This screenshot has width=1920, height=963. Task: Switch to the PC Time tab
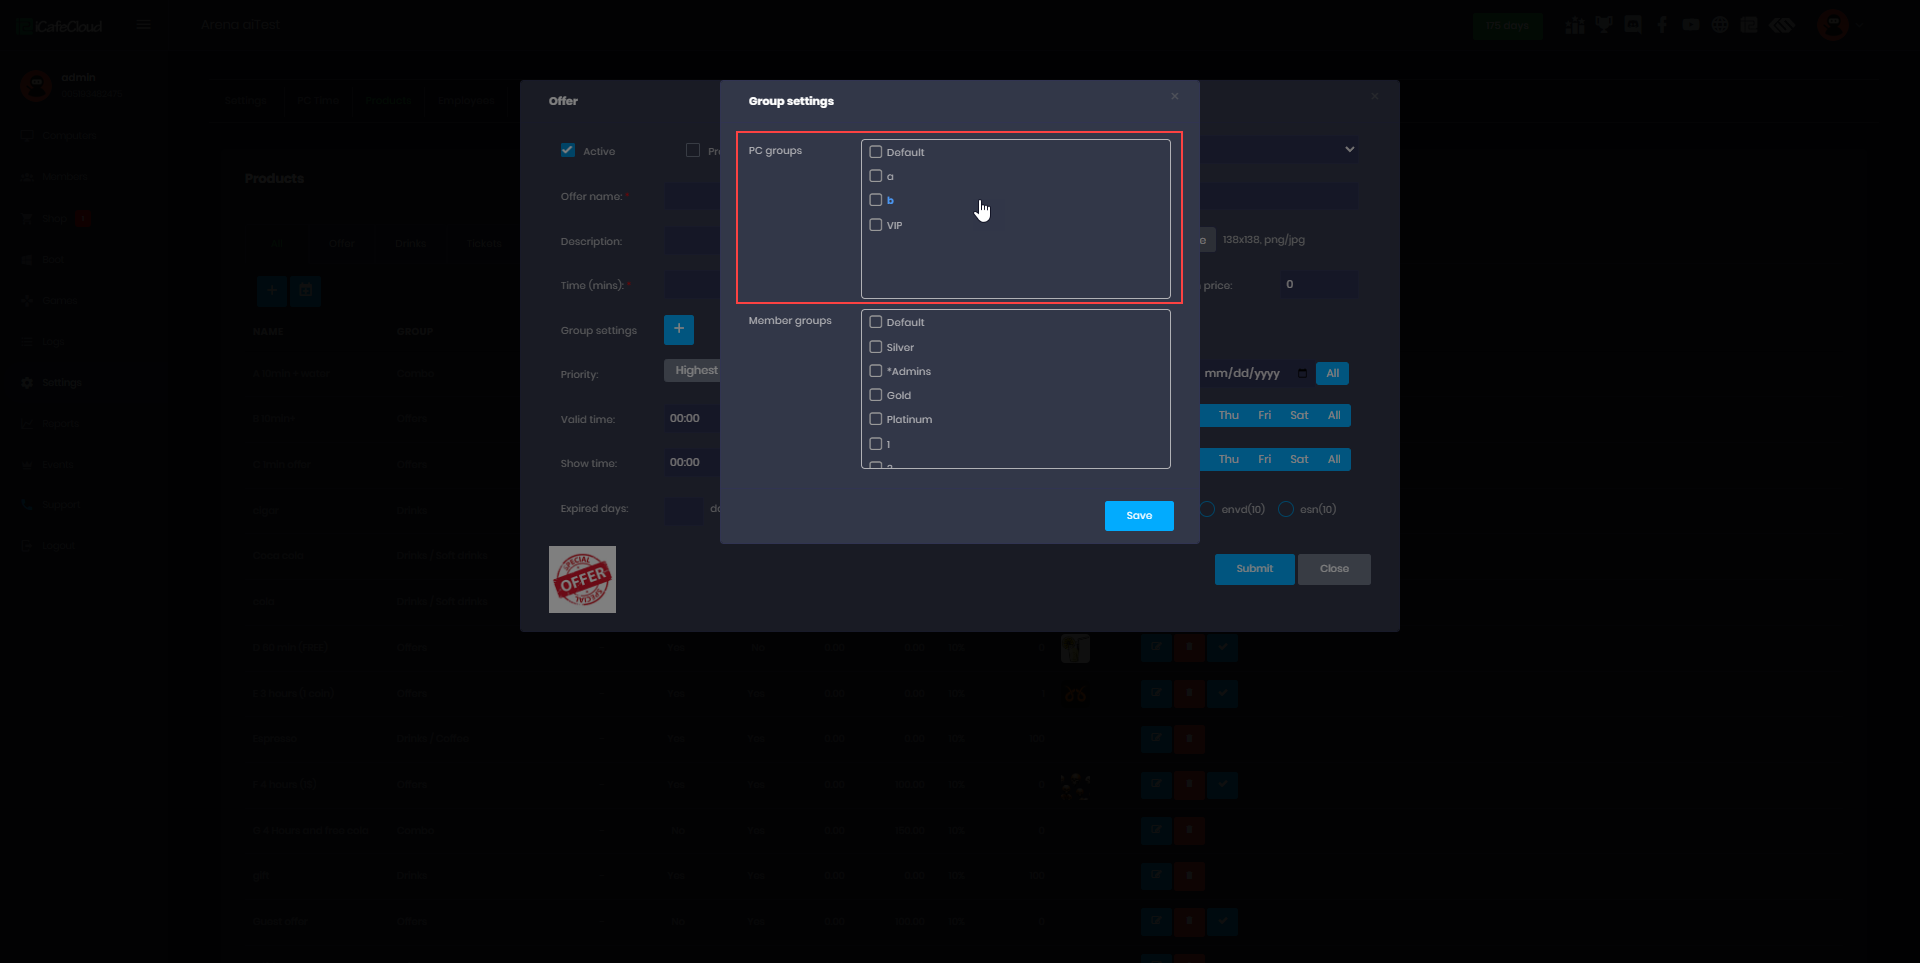pos(319,100)
